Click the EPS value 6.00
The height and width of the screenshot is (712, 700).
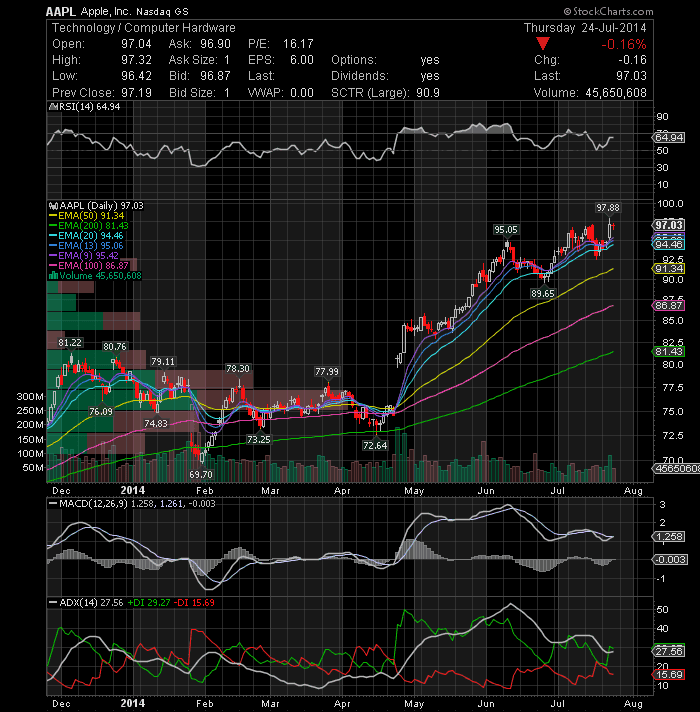point(302,60)
